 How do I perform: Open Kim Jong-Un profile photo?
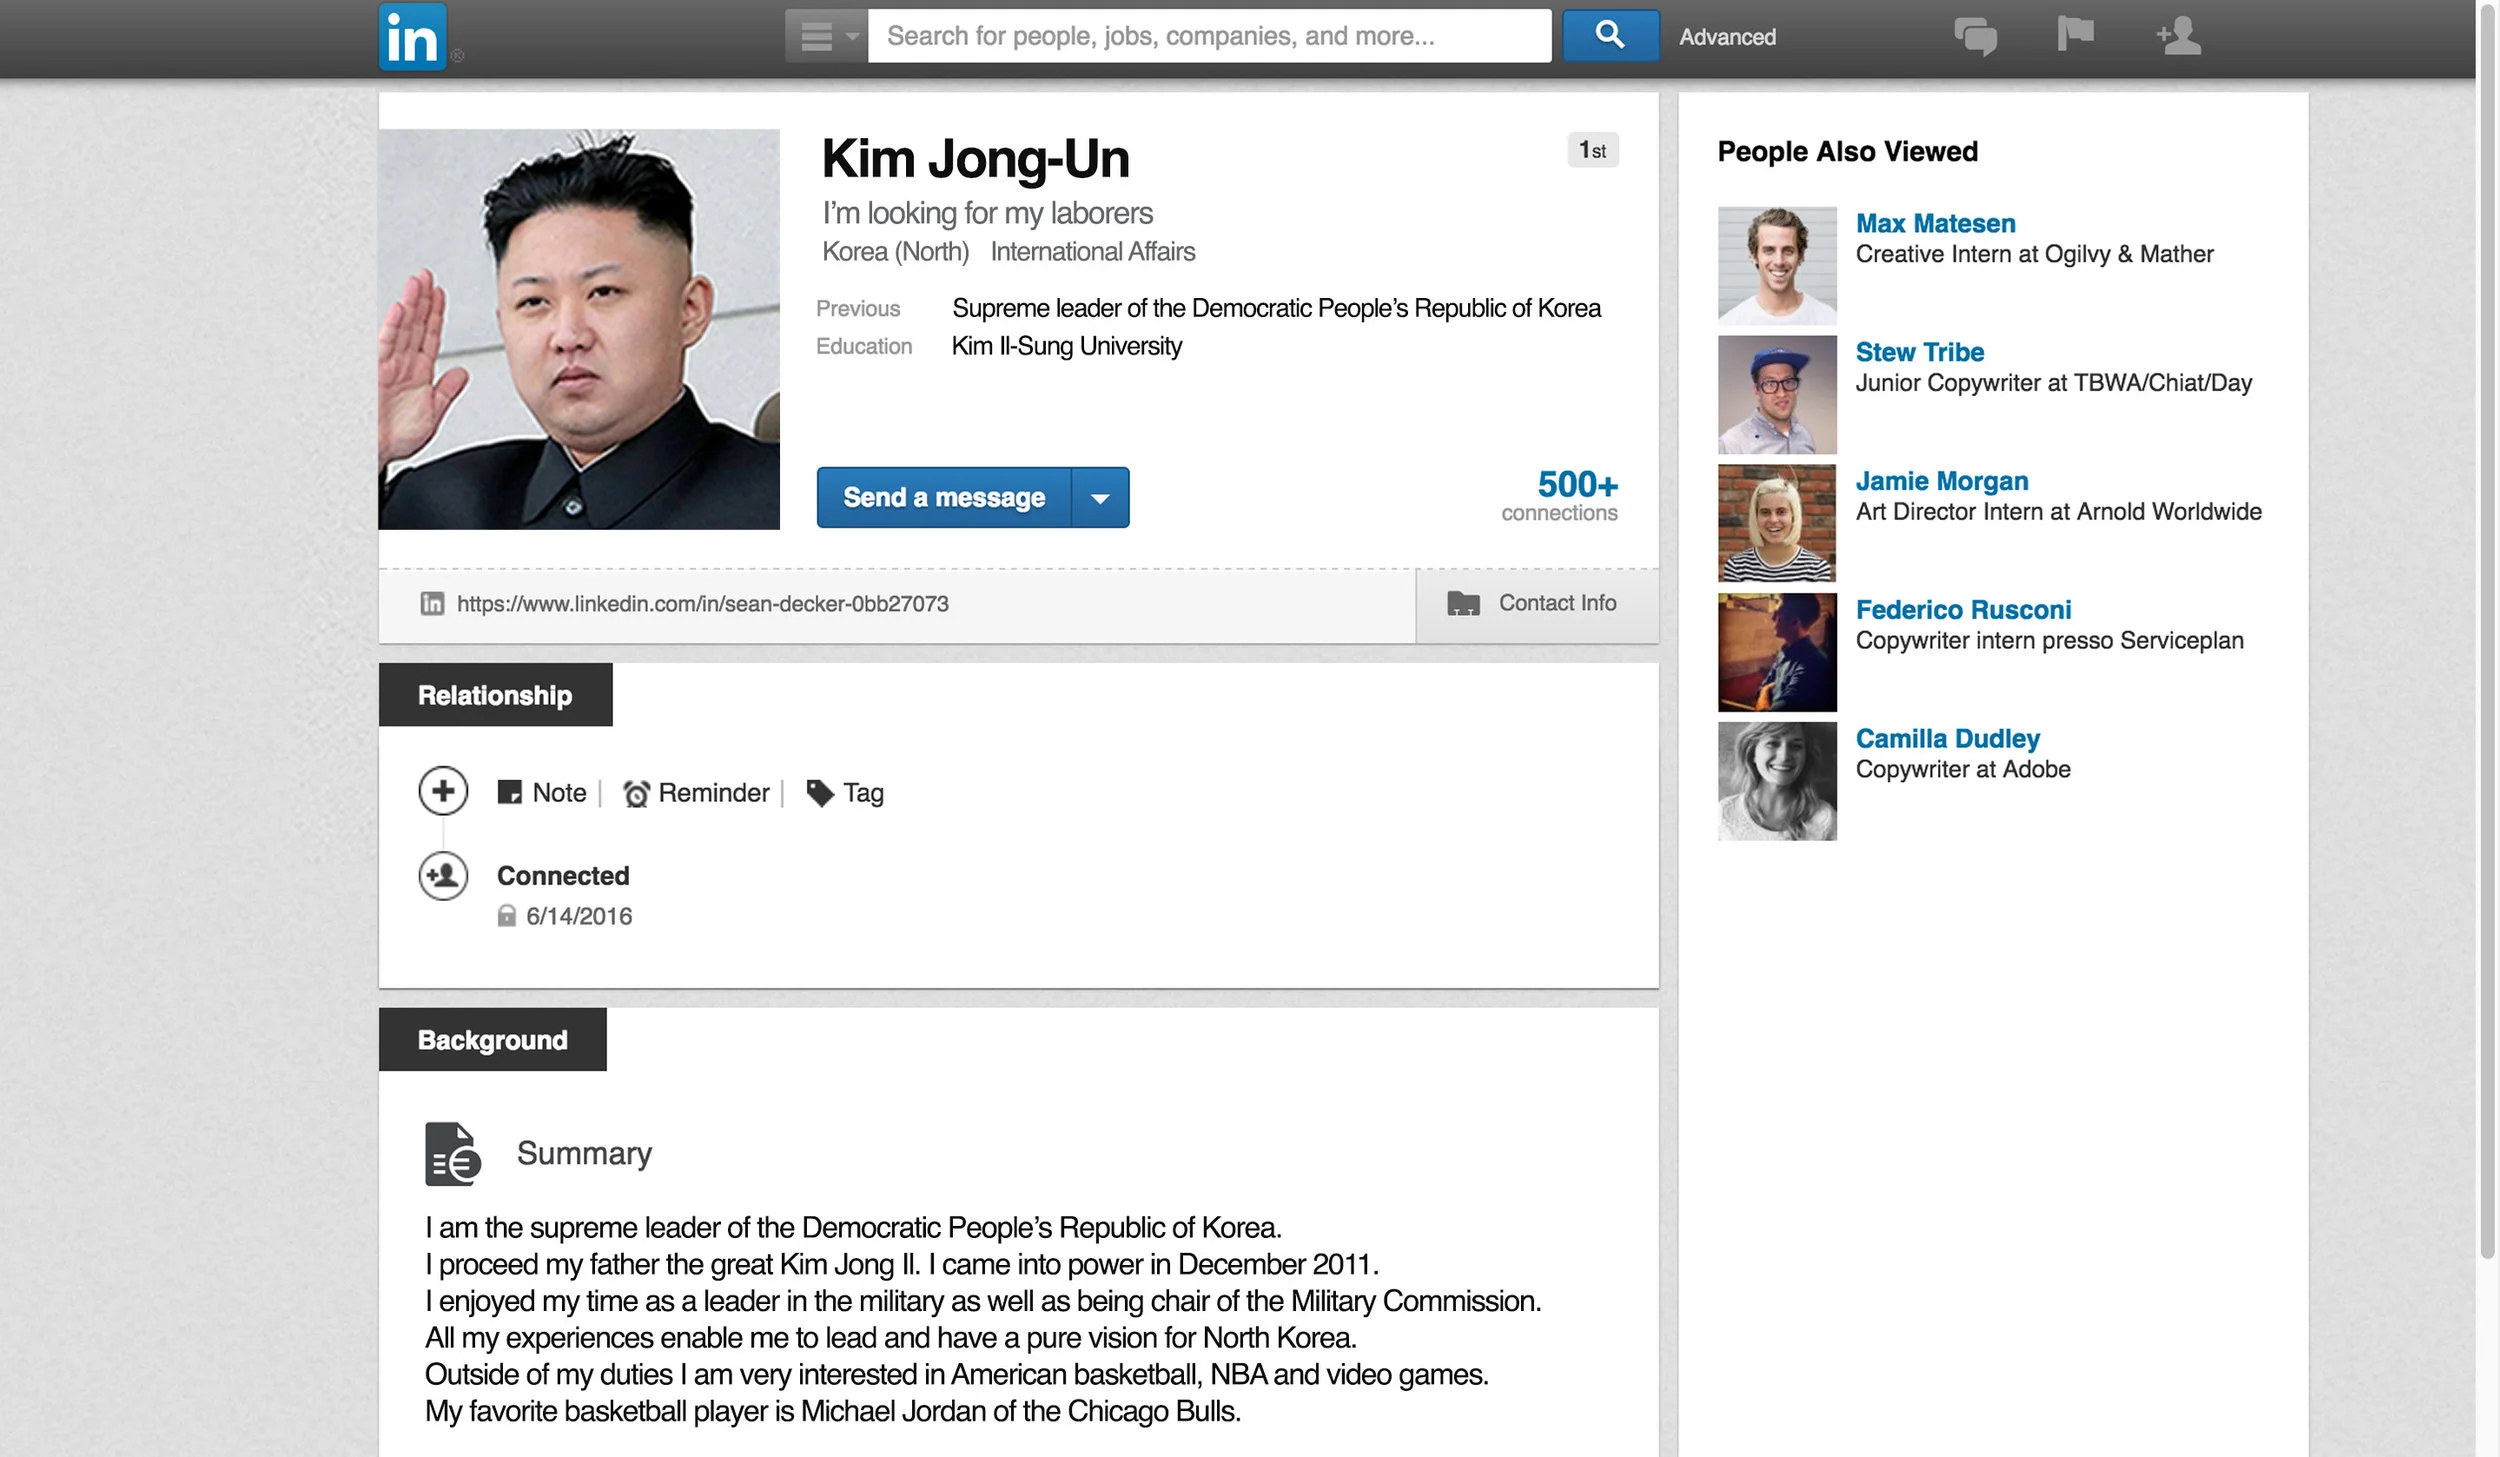(x=579, y=329)
